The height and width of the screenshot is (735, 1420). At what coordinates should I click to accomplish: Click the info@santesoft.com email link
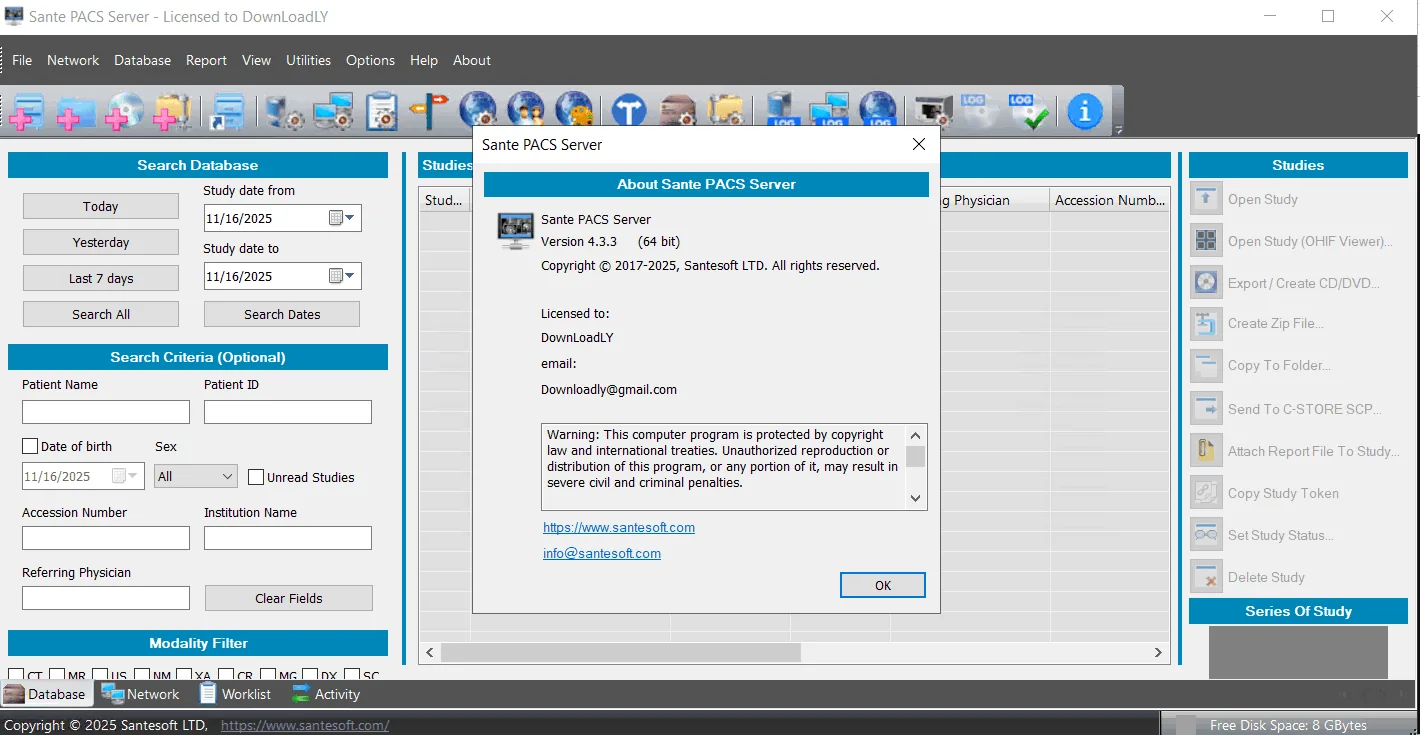click(602, 553)
